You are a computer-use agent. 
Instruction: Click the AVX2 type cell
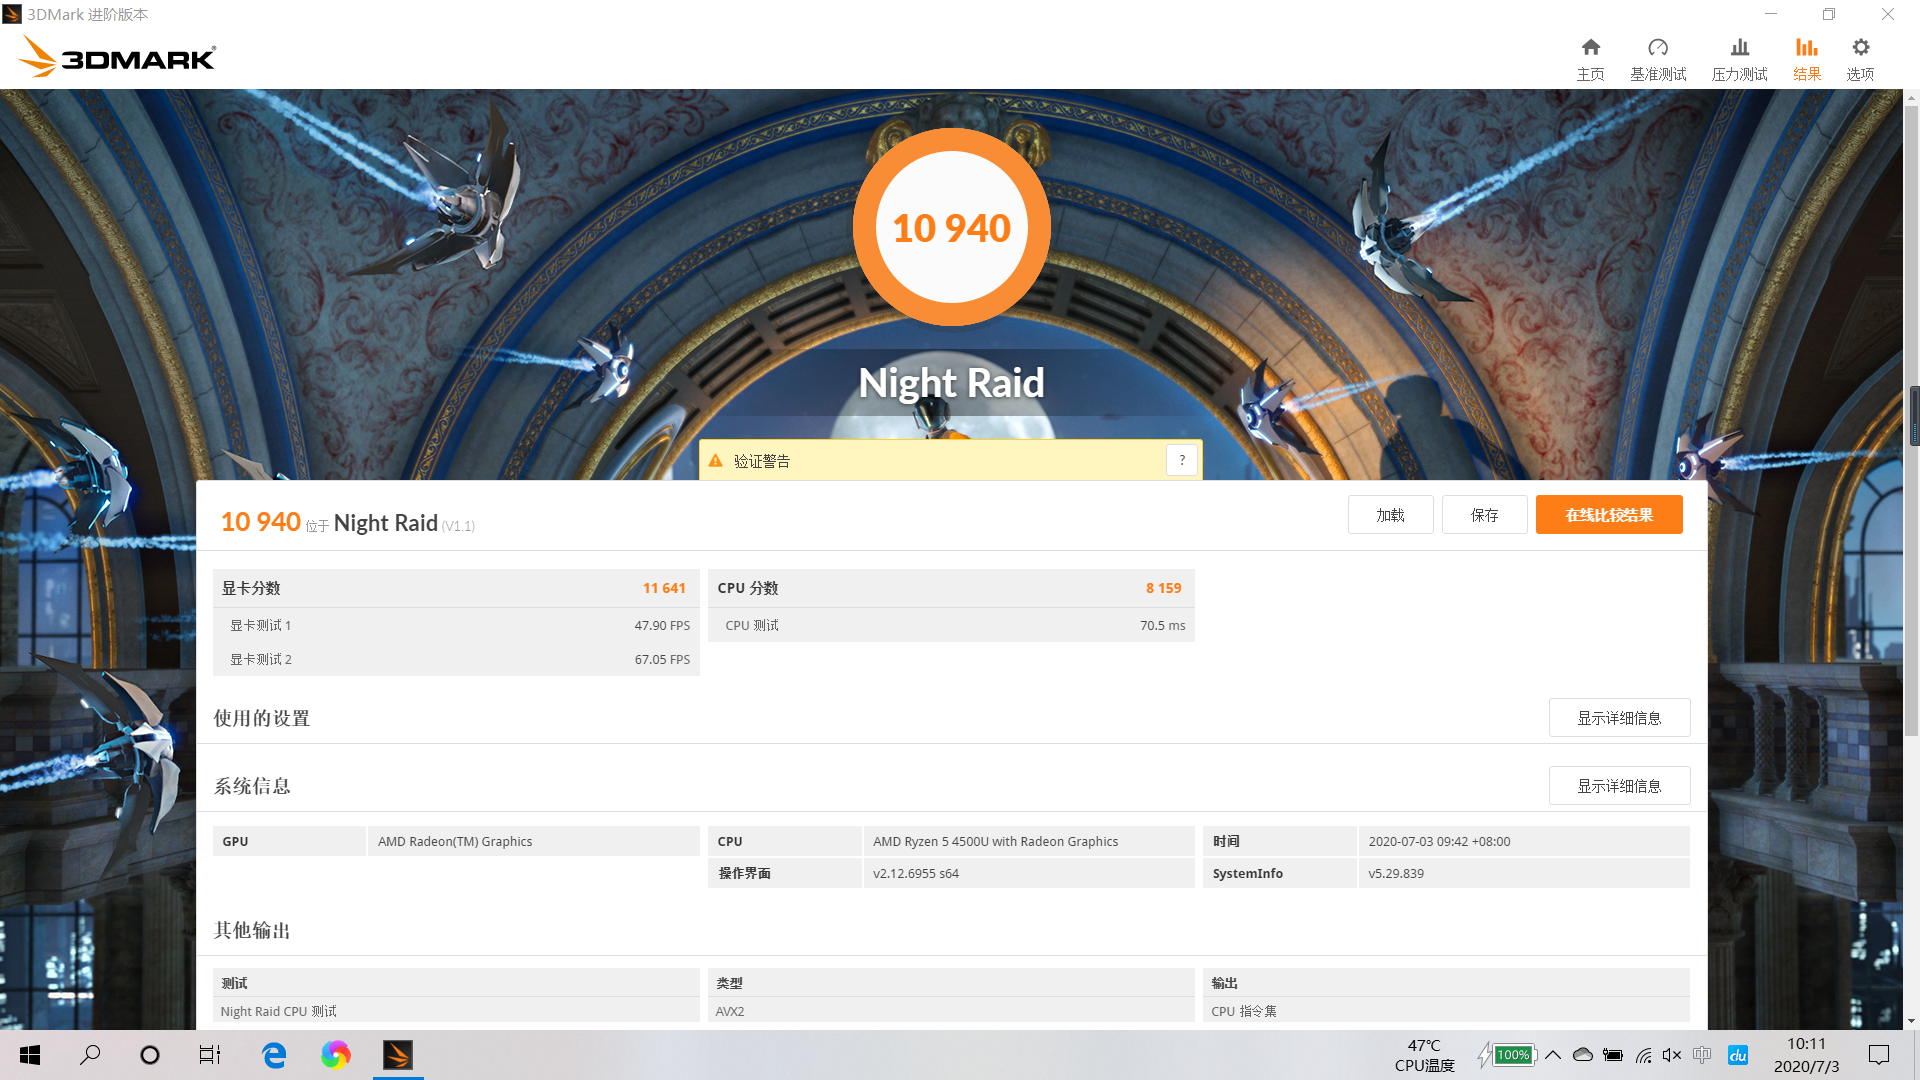[x=951, y=1011]
